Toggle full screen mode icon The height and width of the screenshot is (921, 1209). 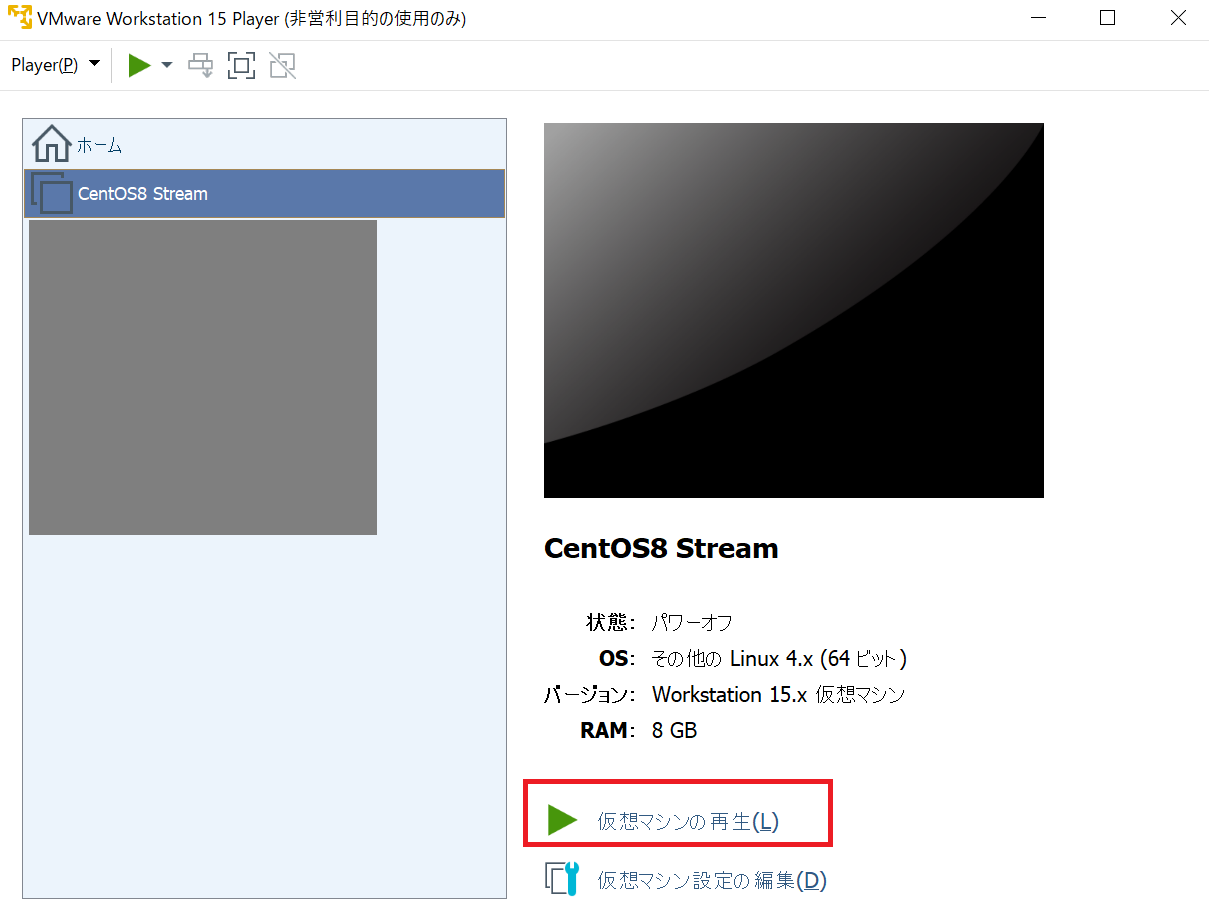[241, 66]
